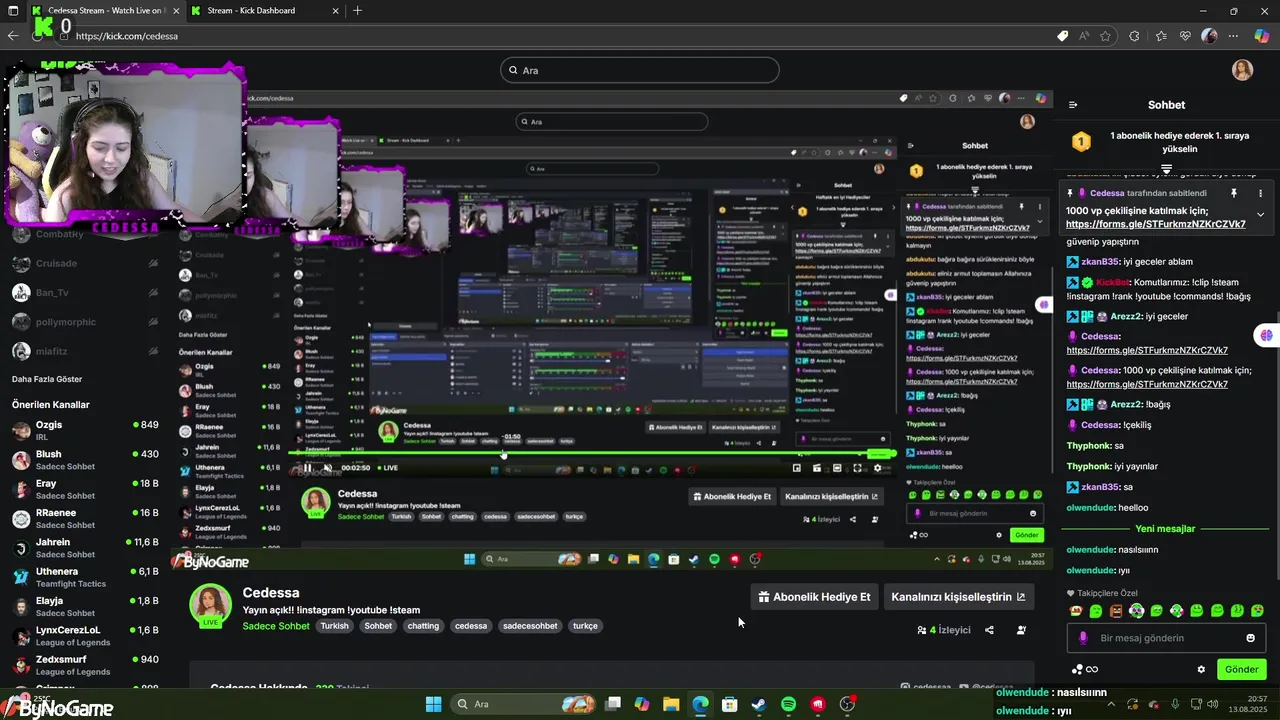The width and height of the screenshot is (1280, 720).
Task: Open recommended channel Blush
Action: pos(85,460)
